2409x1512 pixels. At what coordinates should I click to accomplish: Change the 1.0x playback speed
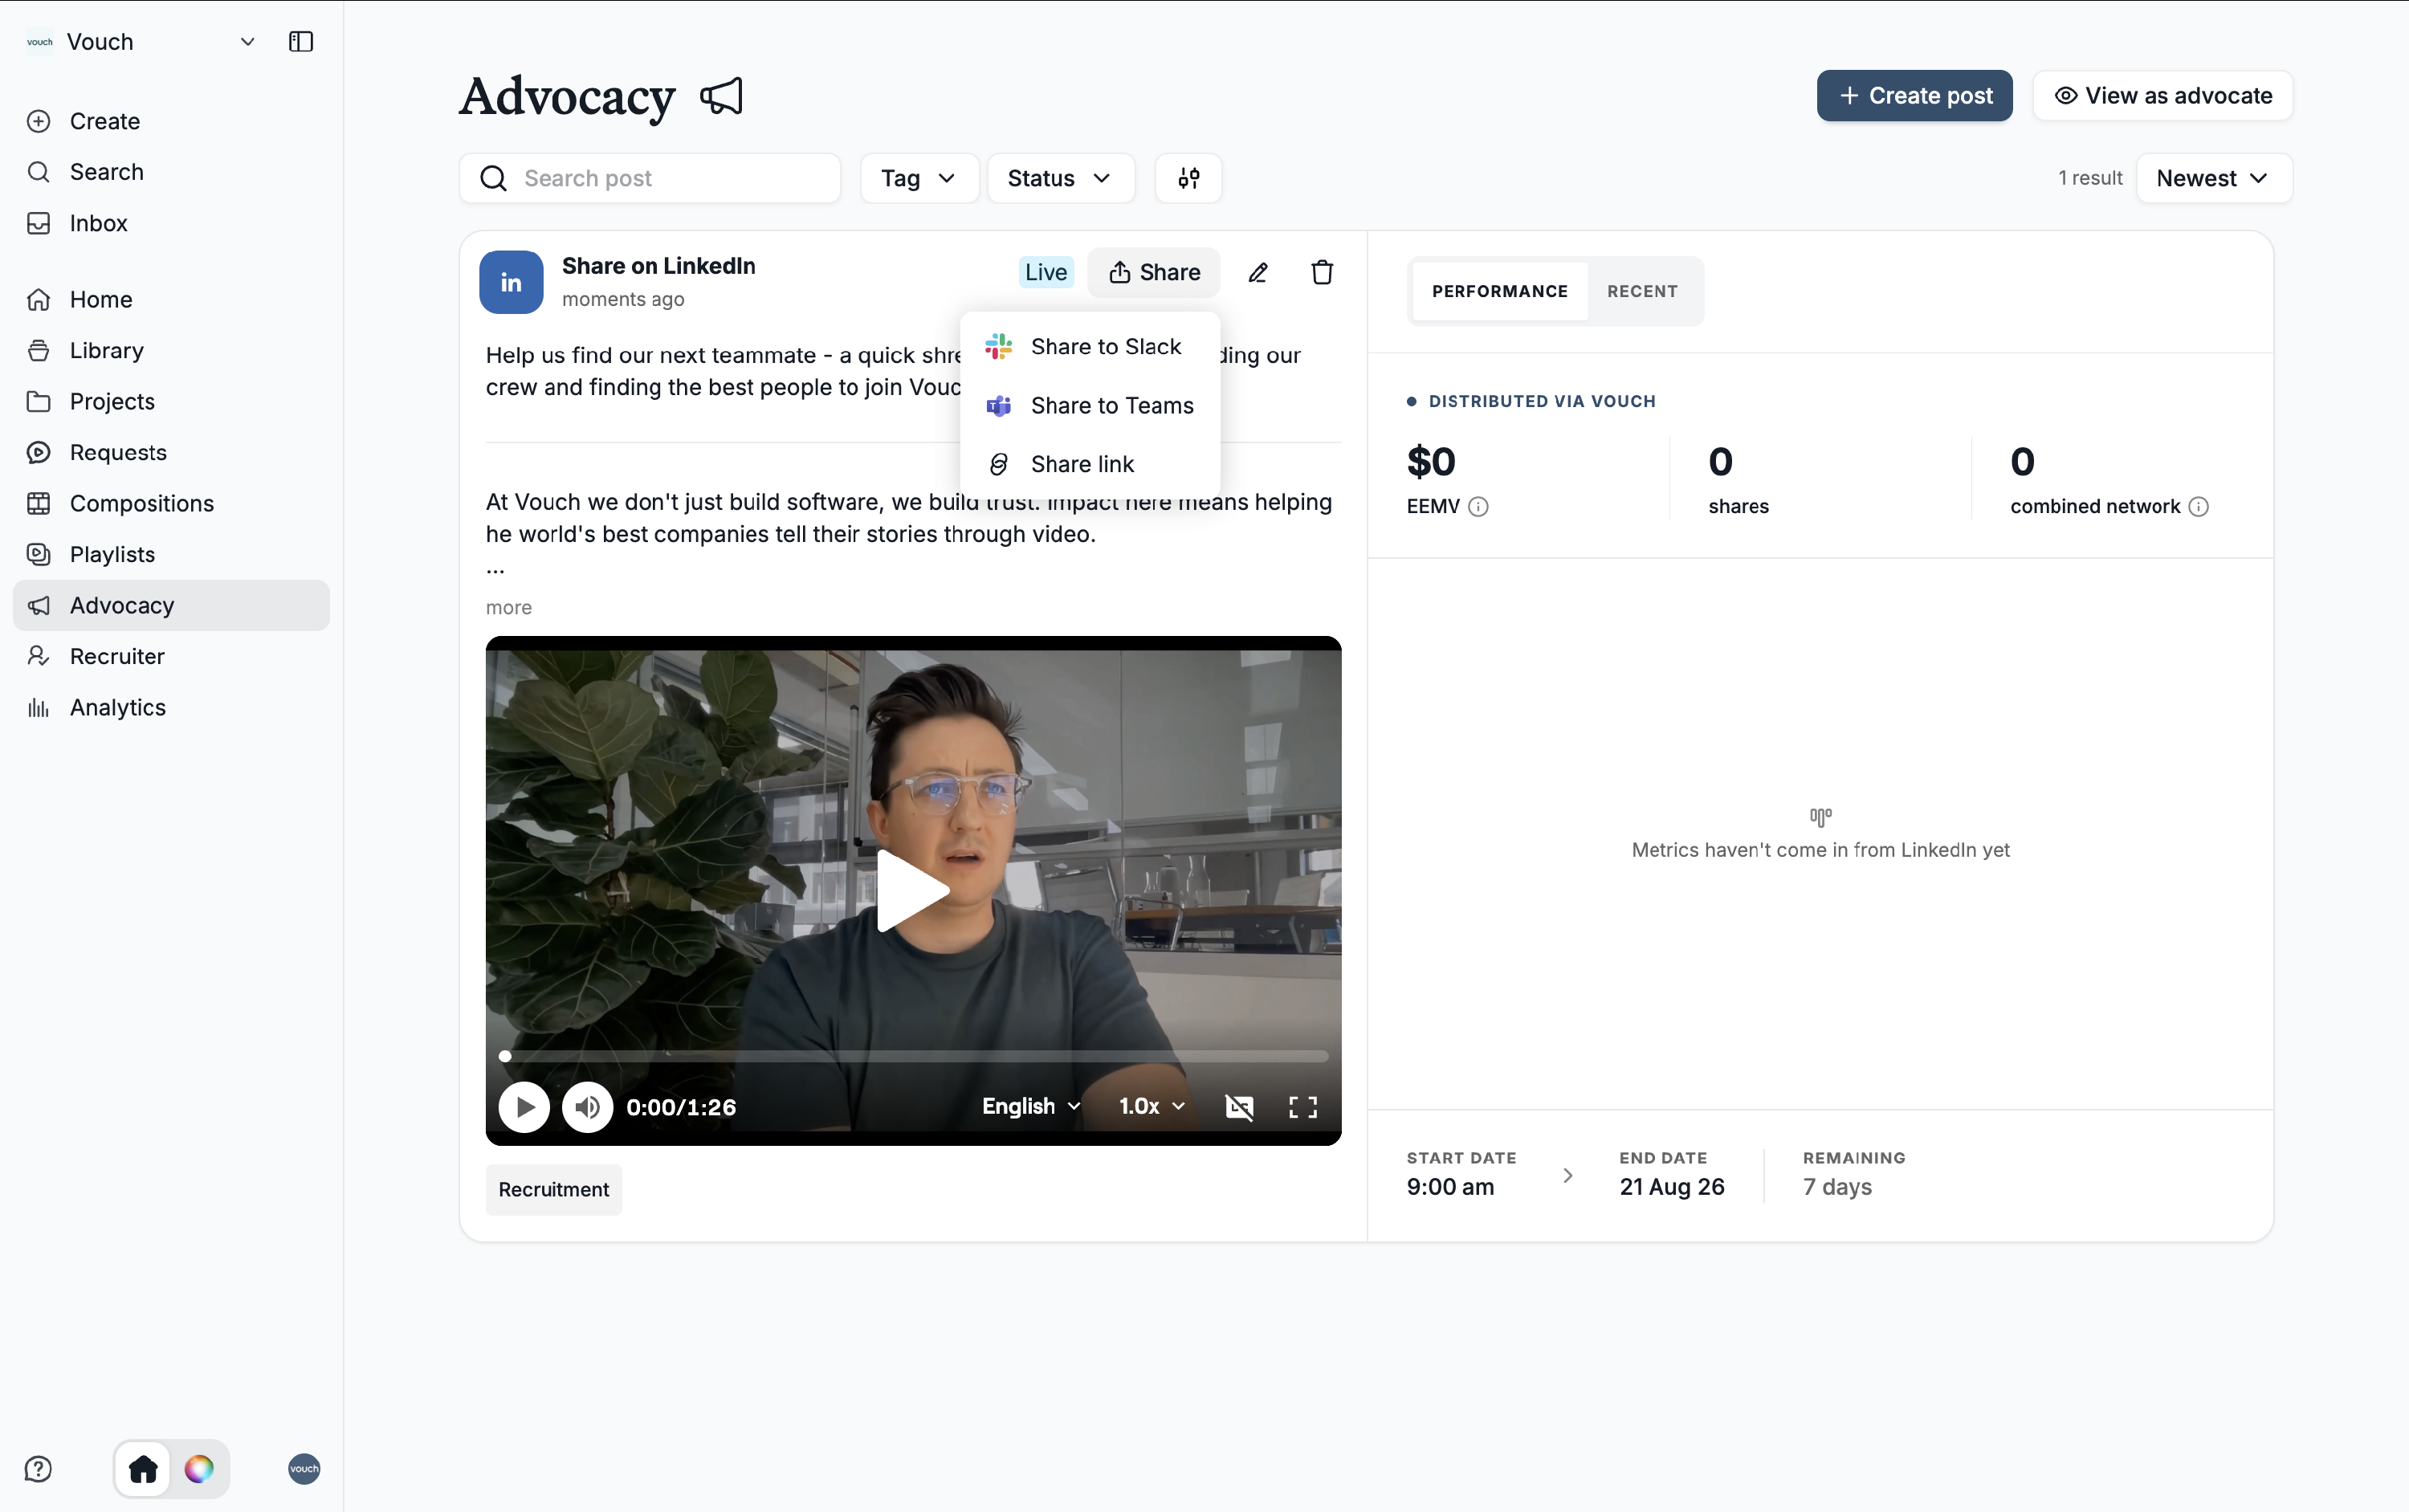[x=1152, y=1106]
